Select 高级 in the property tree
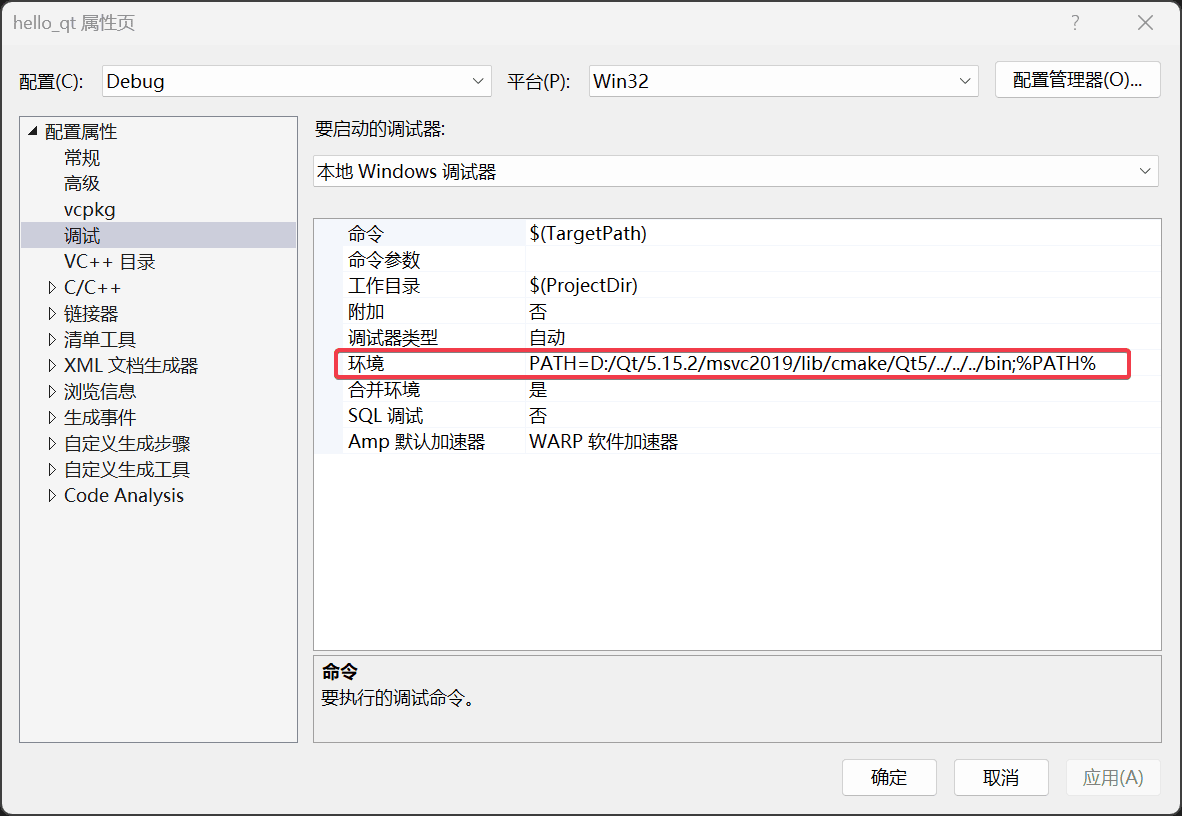Viewport: 1182px width, 816px height. click(x=82, y=184)
